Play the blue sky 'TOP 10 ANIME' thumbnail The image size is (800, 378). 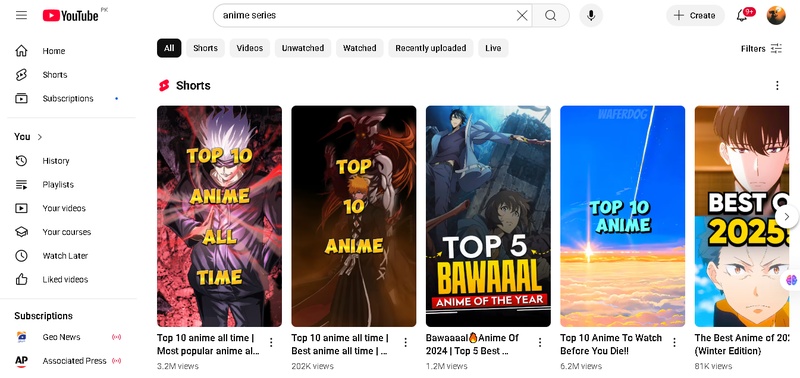pyautogui.click(x=622, y=216)
